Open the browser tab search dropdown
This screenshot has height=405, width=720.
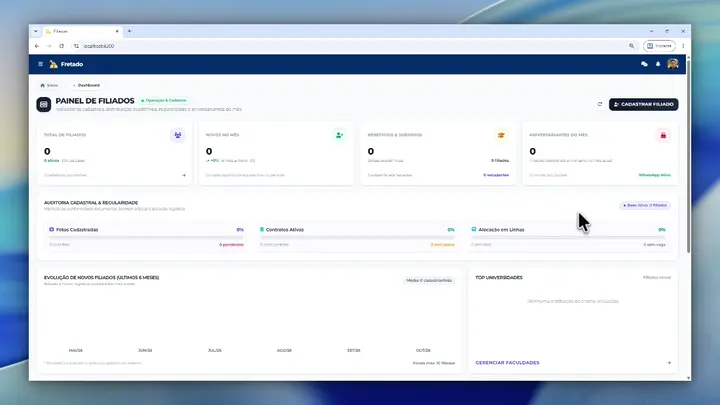36,31
